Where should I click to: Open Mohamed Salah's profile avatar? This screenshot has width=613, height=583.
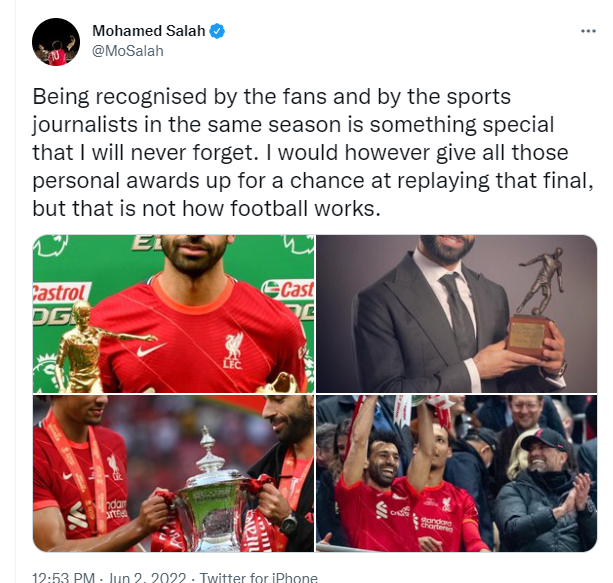pyautogui.click(x=56, y=42)
